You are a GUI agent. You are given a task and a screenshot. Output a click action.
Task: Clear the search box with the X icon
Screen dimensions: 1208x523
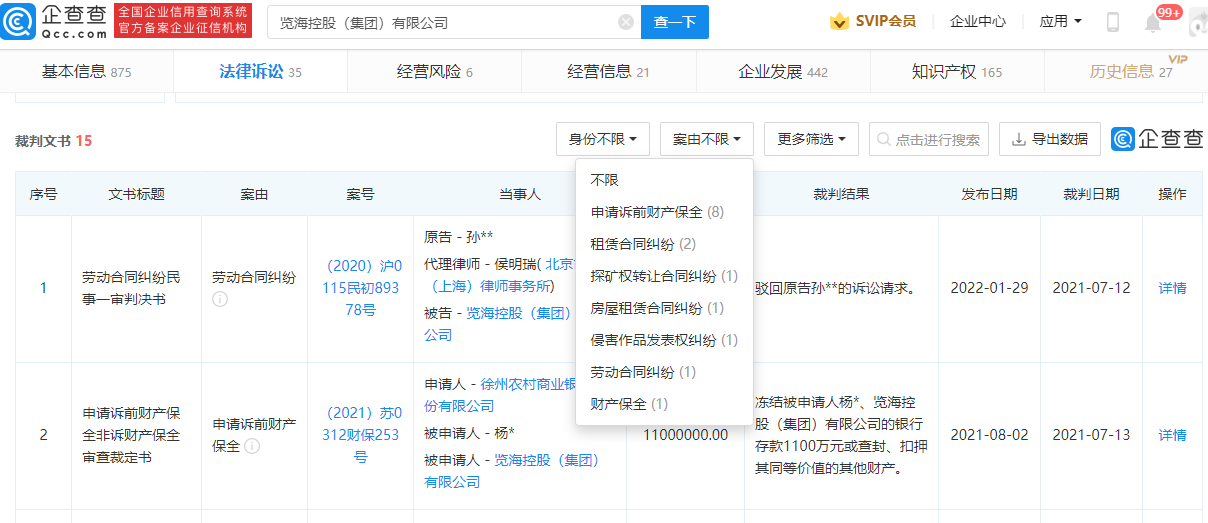click(x=625, y=22)
